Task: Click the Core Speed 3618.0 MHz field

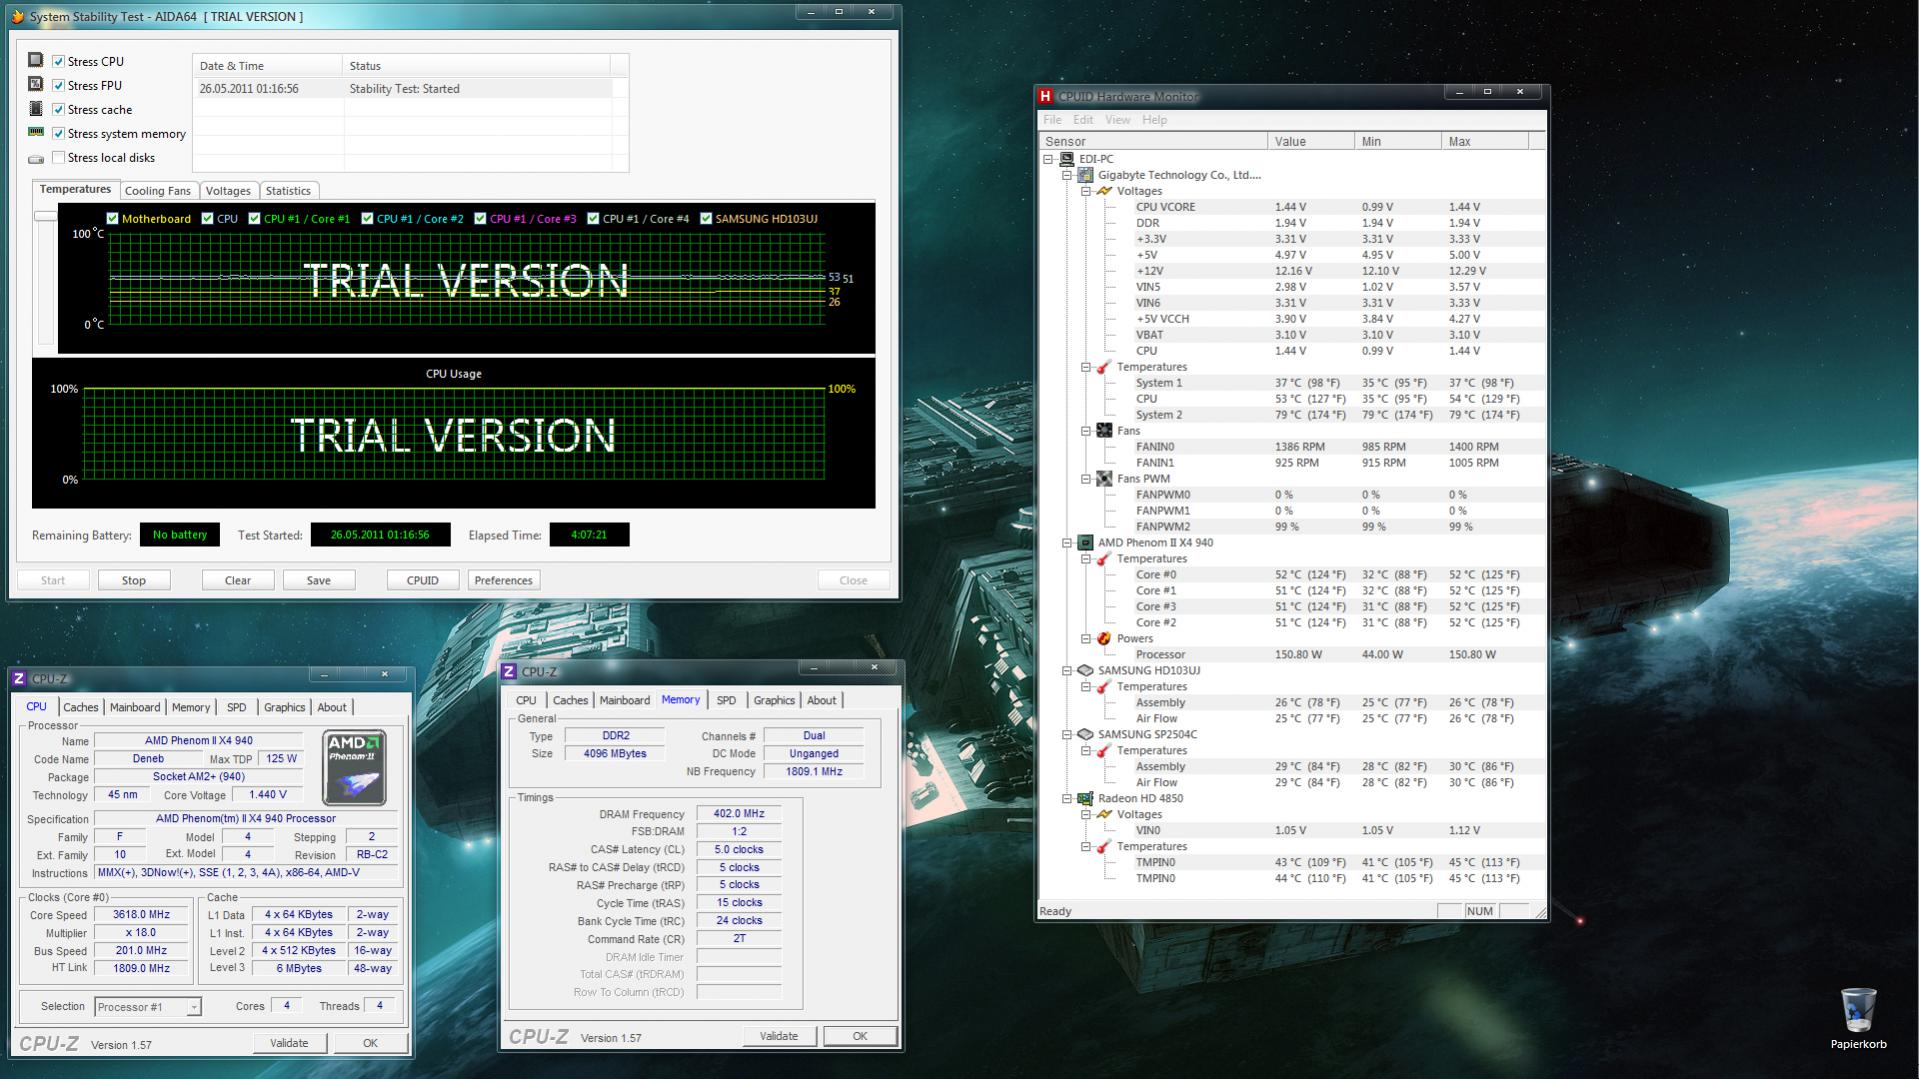Action: [141, 915]
